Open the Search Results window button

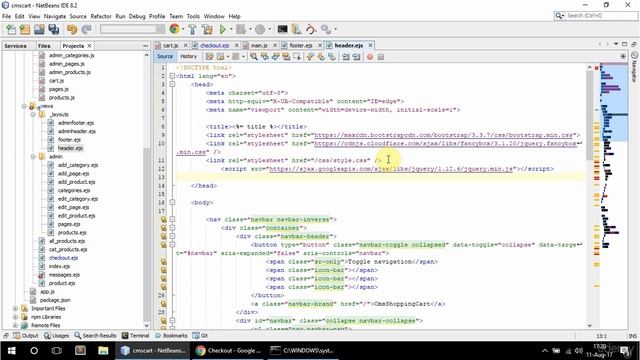pyautogui.click(x=95, y=336)
